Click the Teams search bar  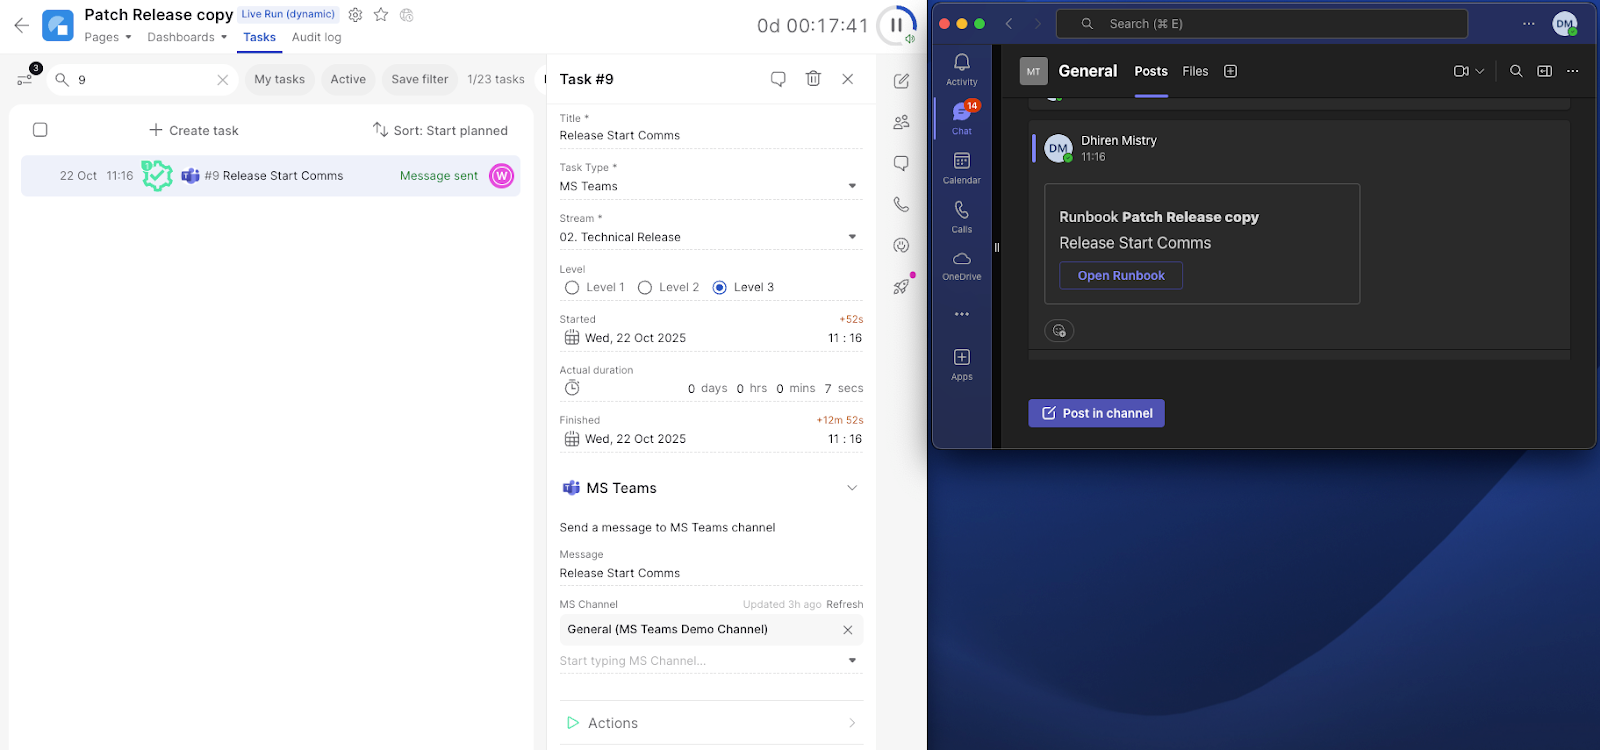click(1262, 24)
